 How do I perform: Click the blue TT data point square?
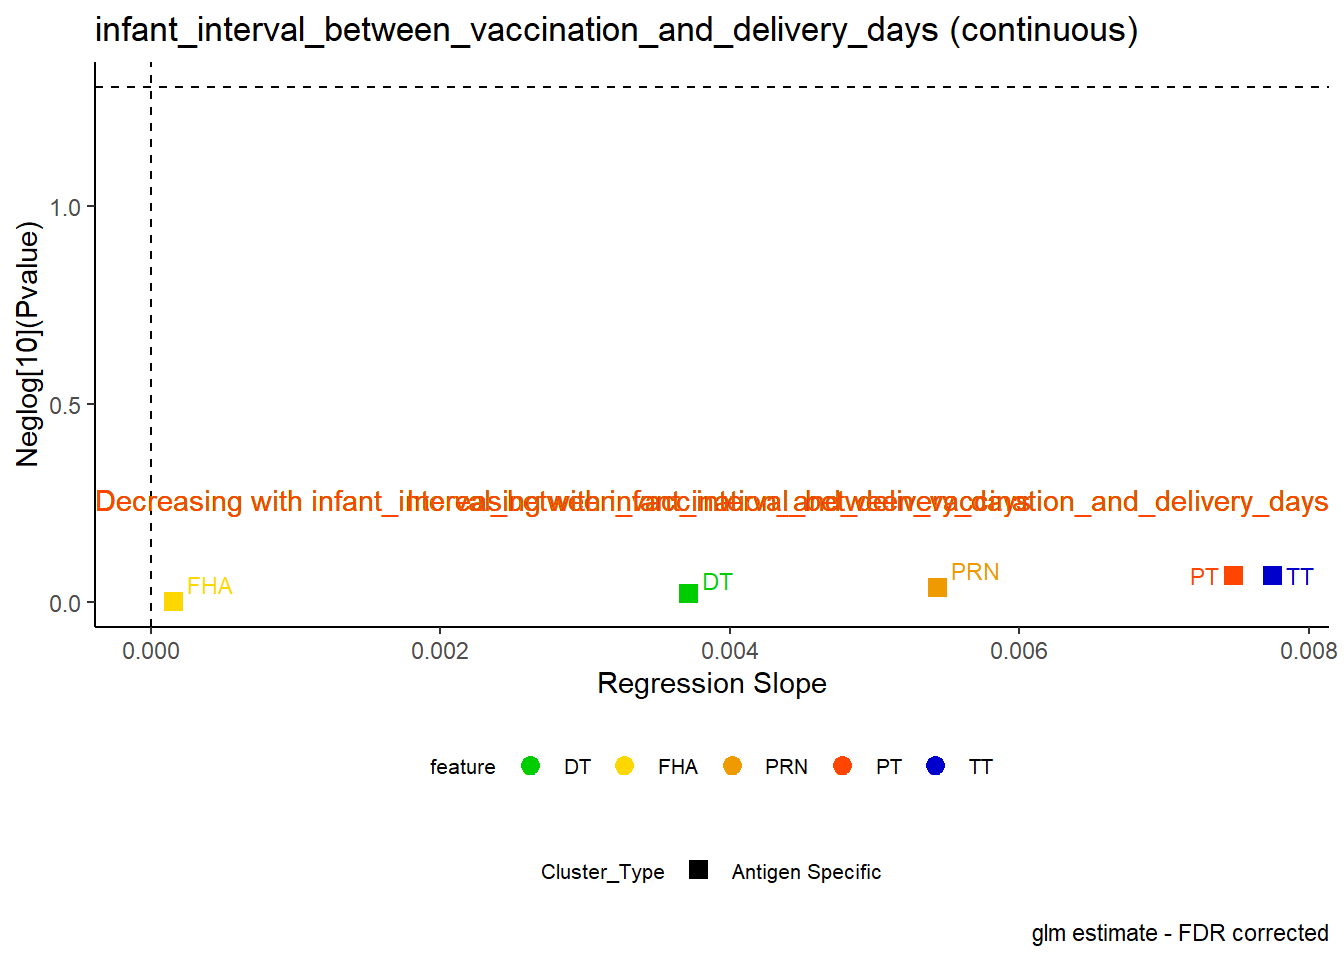coord(1272,575)
